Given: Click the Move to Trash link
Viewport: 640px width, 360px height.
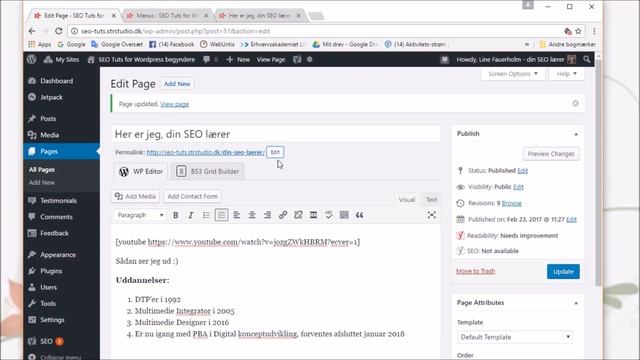Looking at the screenshot, I should click(x=476, y=271).
